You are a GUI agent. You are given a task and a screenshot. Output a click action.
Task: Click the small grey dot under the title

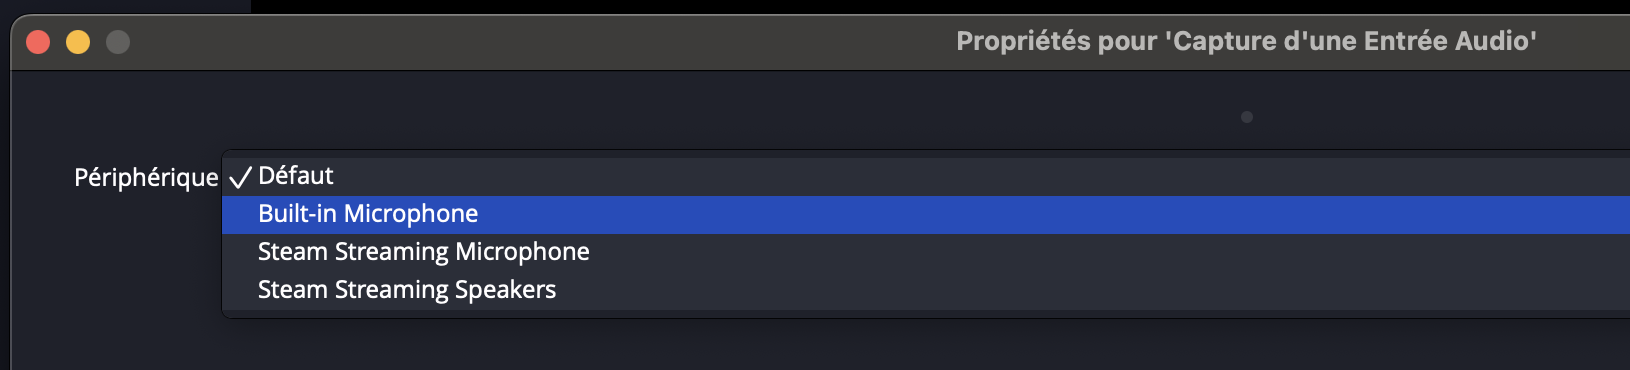coord(1247,117)
